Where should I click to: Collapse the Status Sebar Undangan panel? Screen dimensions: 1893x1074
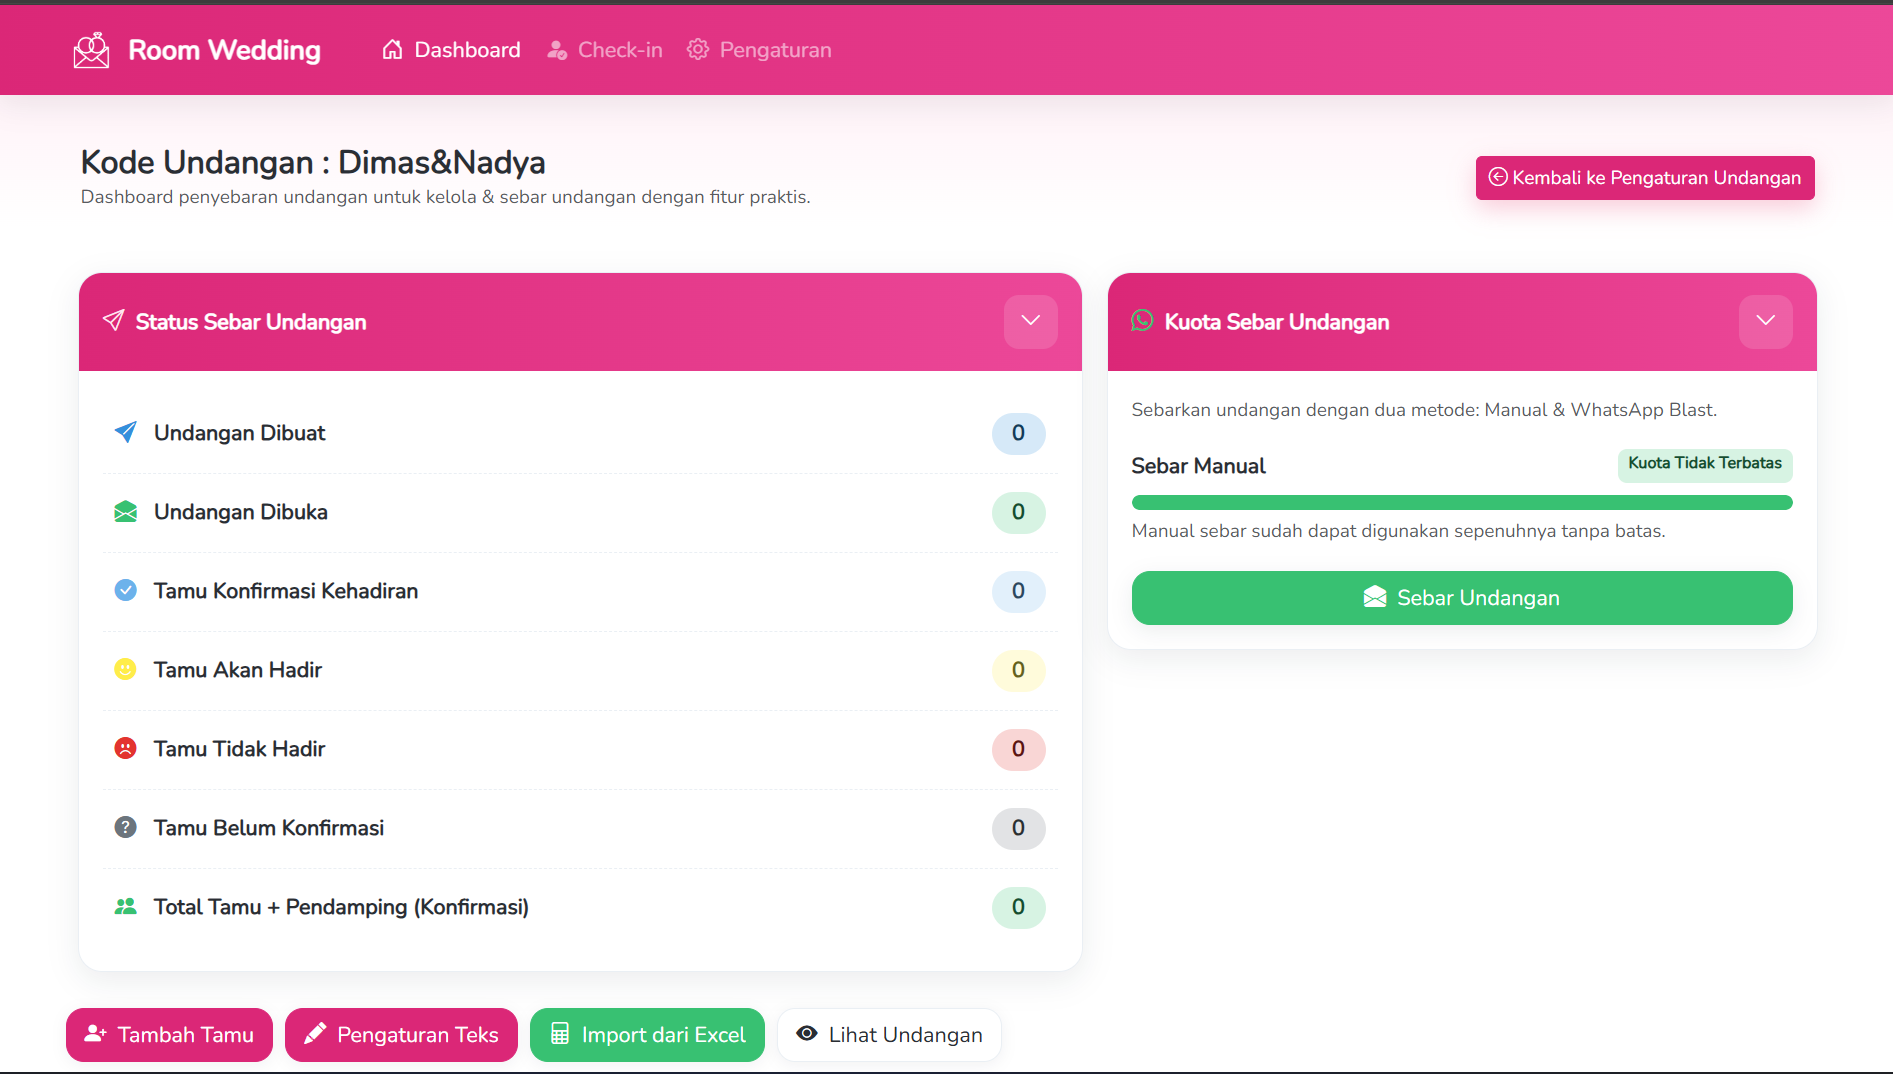coord(1030,321)
